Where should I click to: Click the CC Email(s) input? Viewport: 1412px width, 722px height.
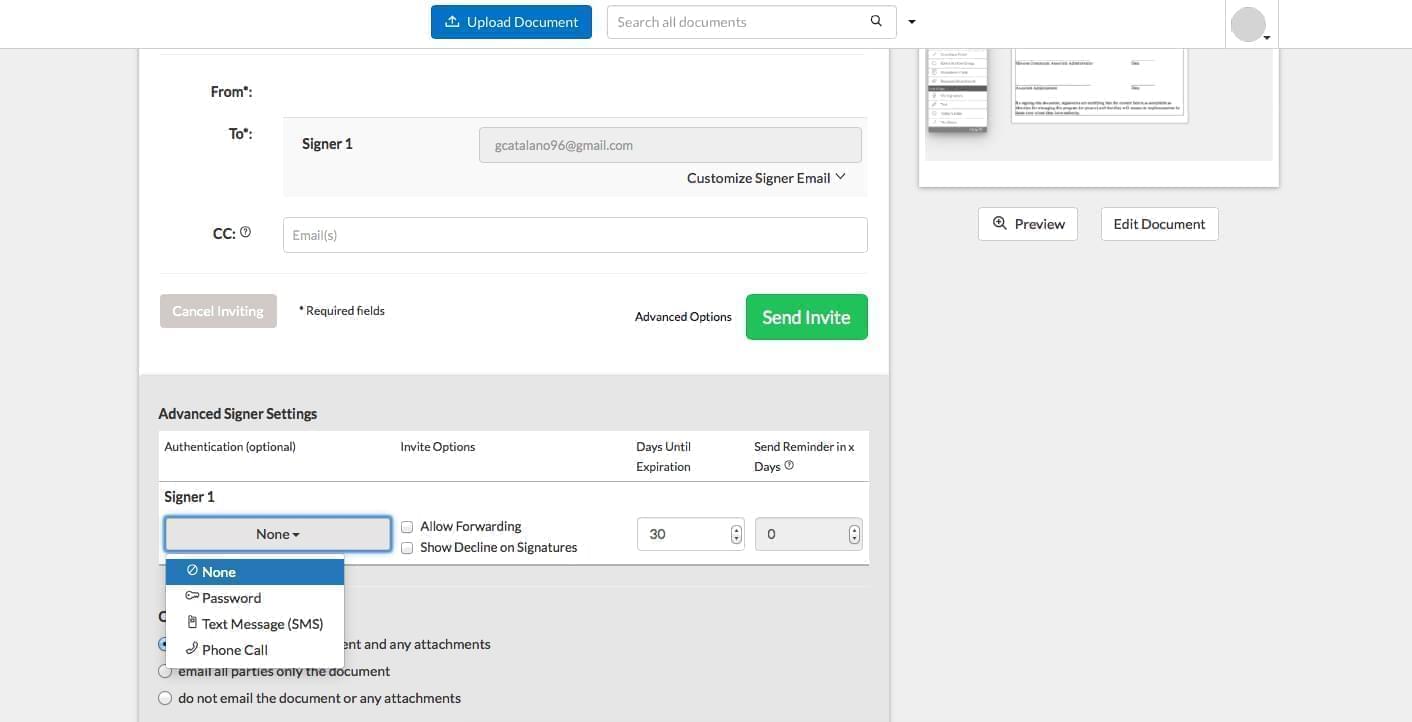[575, 235]
